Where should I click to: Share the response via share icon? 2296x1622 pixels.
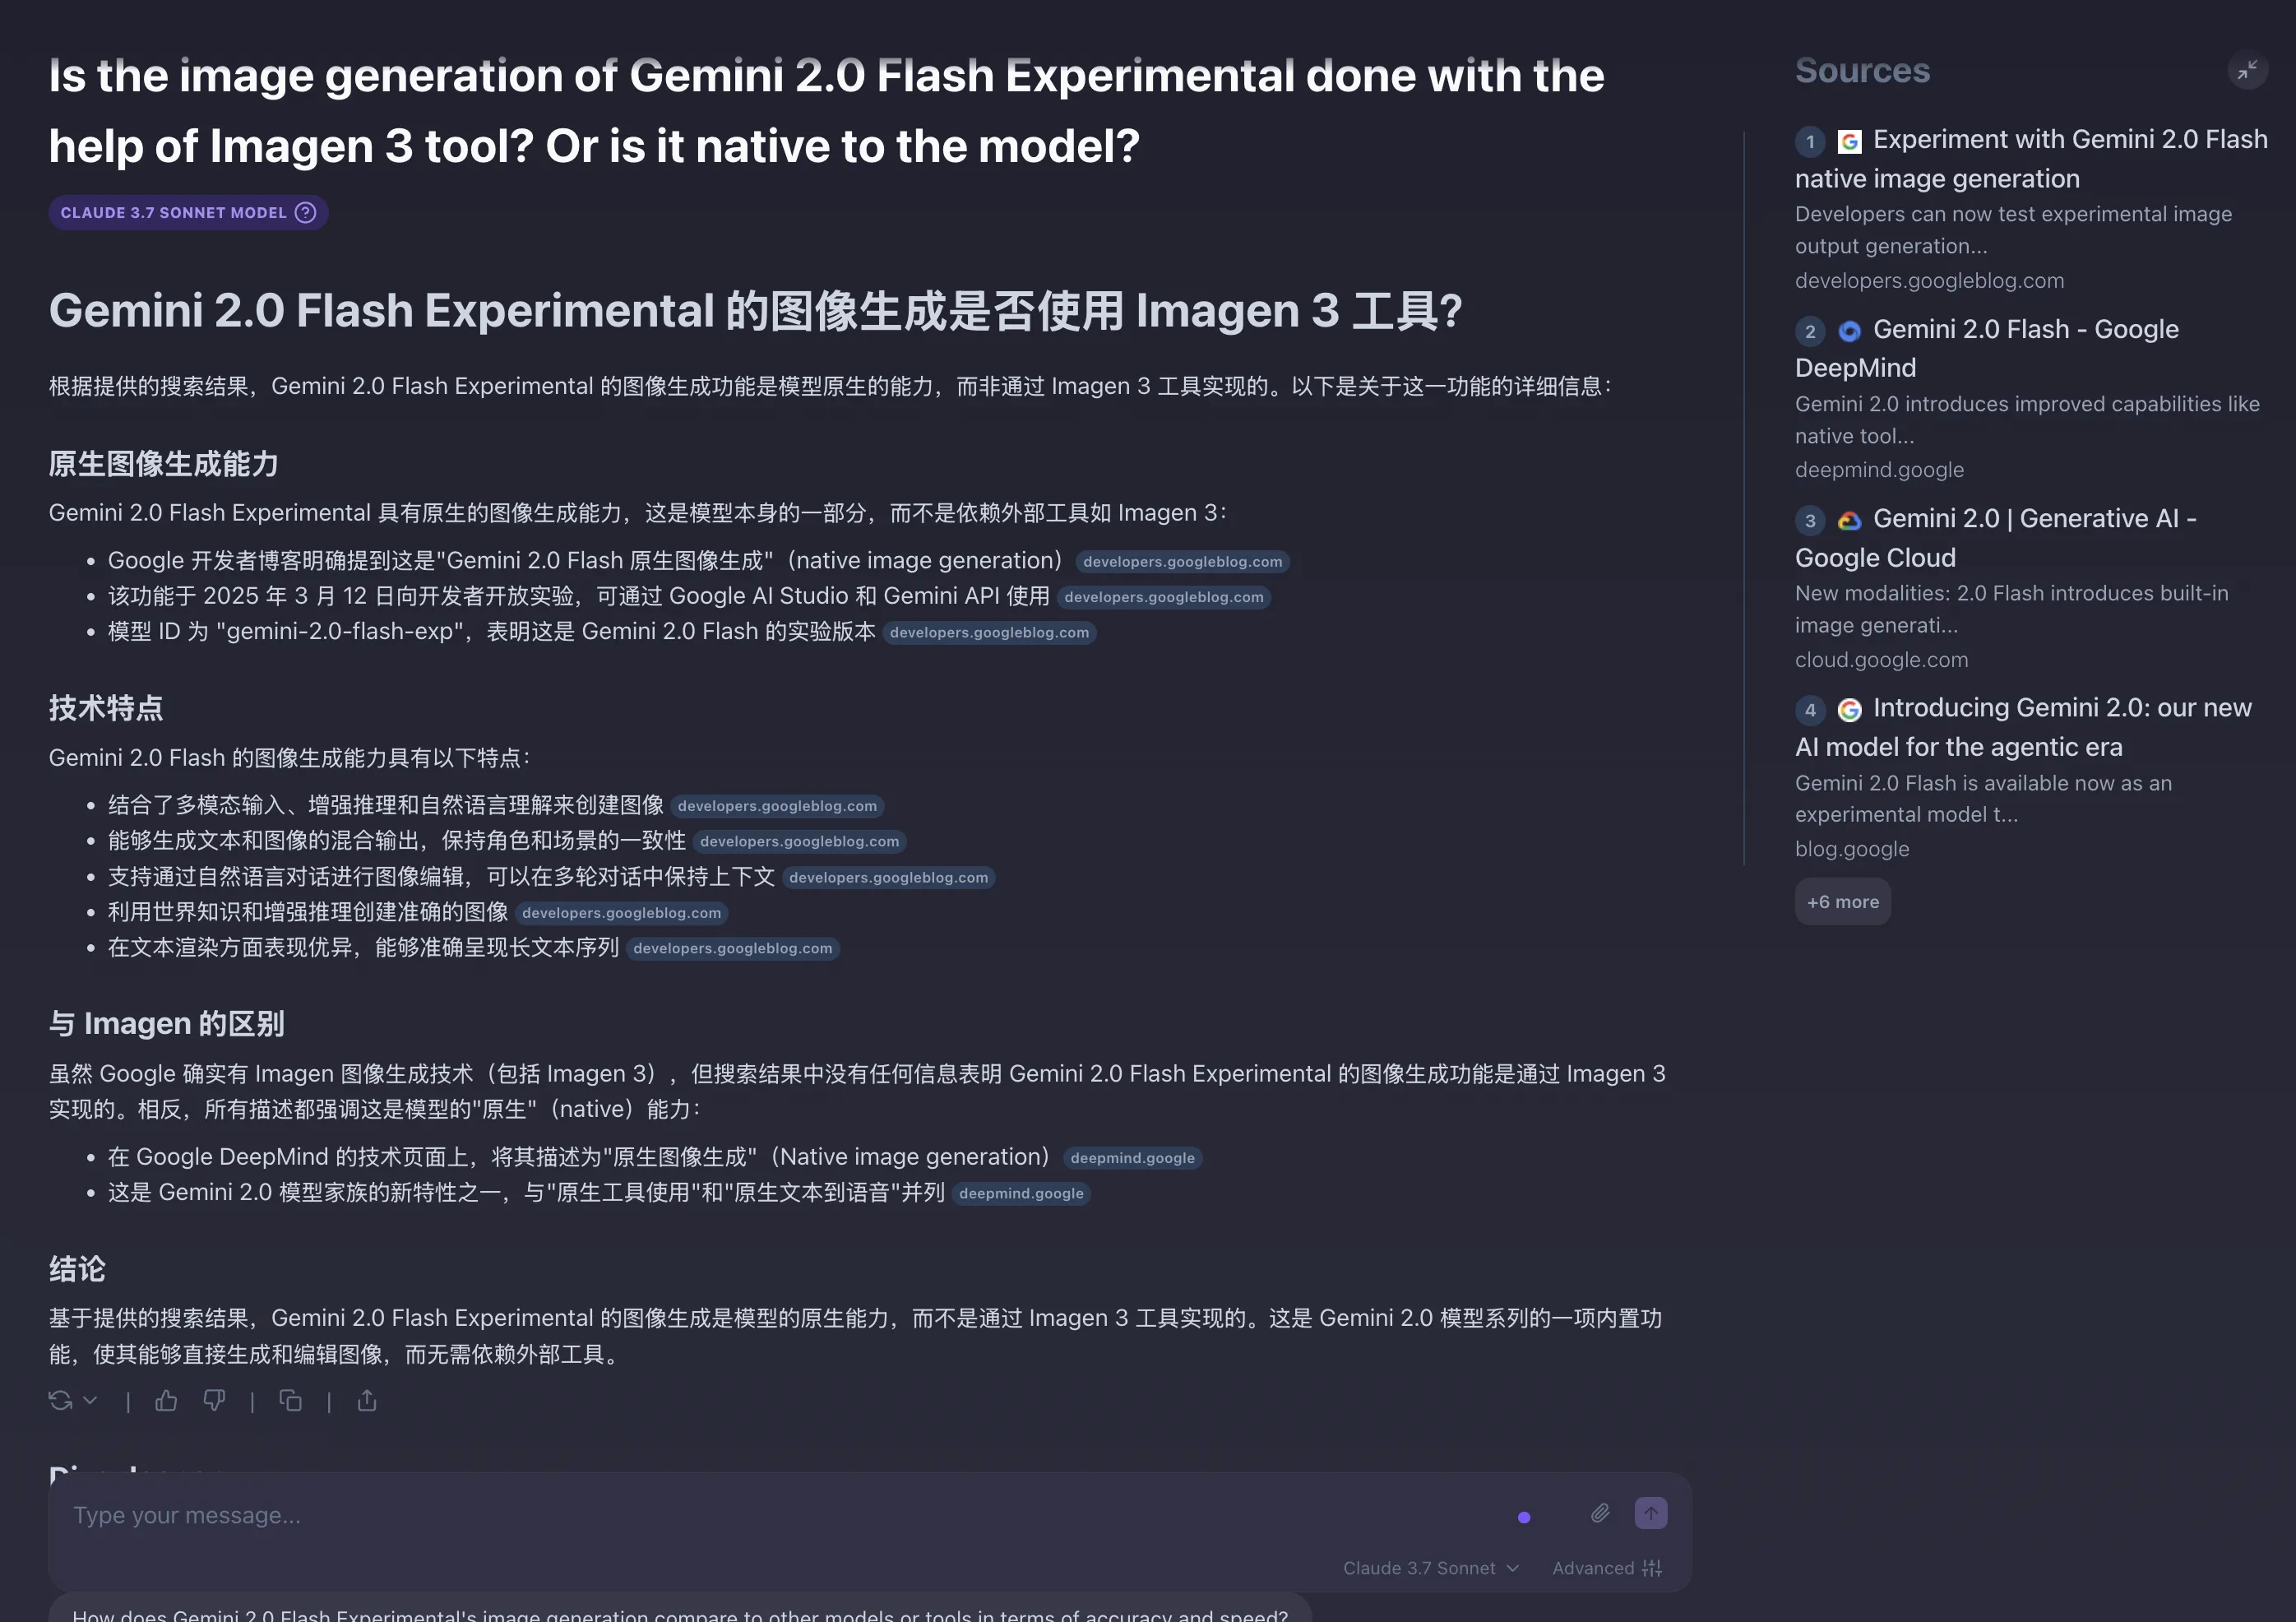pos(367,1400)
